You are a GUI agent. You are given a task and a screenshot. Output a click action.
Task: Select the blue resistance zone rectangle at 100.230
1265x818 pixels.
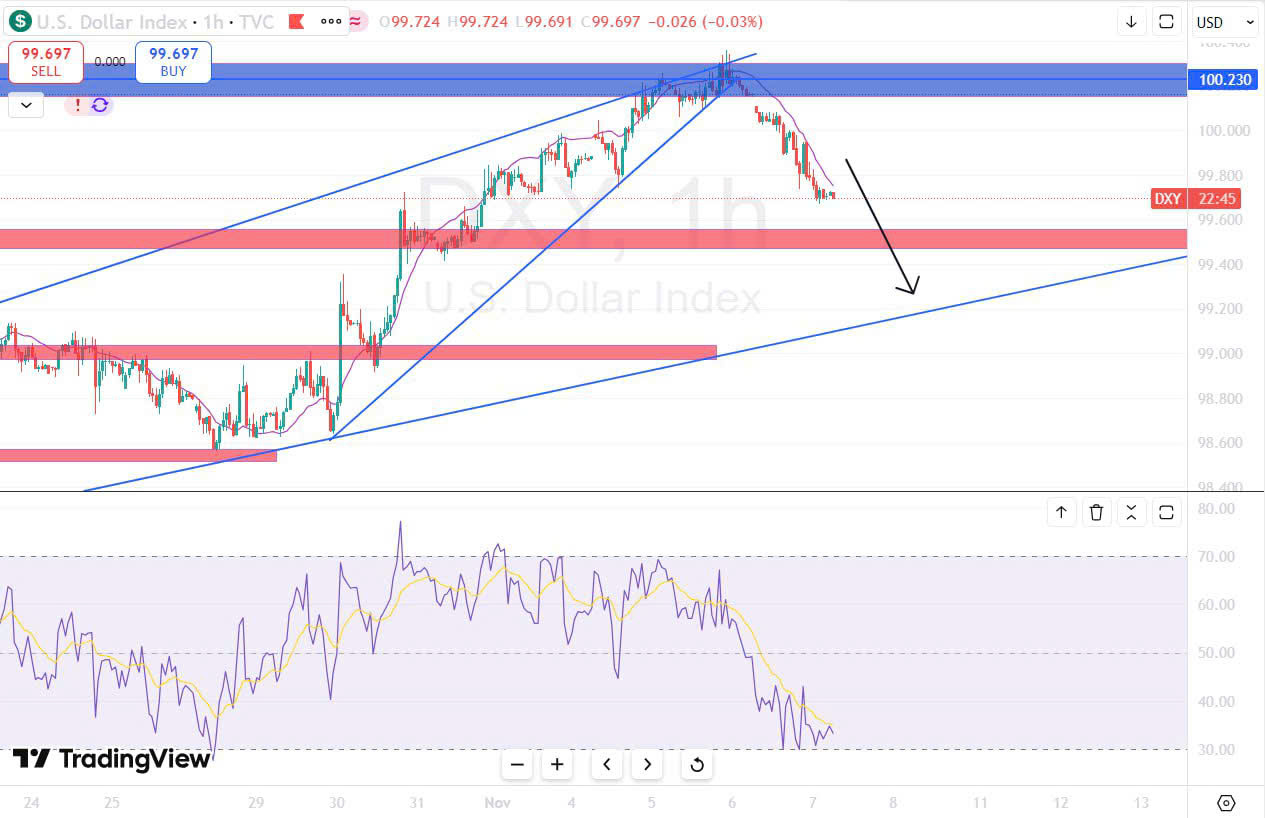tap(594, 80)
